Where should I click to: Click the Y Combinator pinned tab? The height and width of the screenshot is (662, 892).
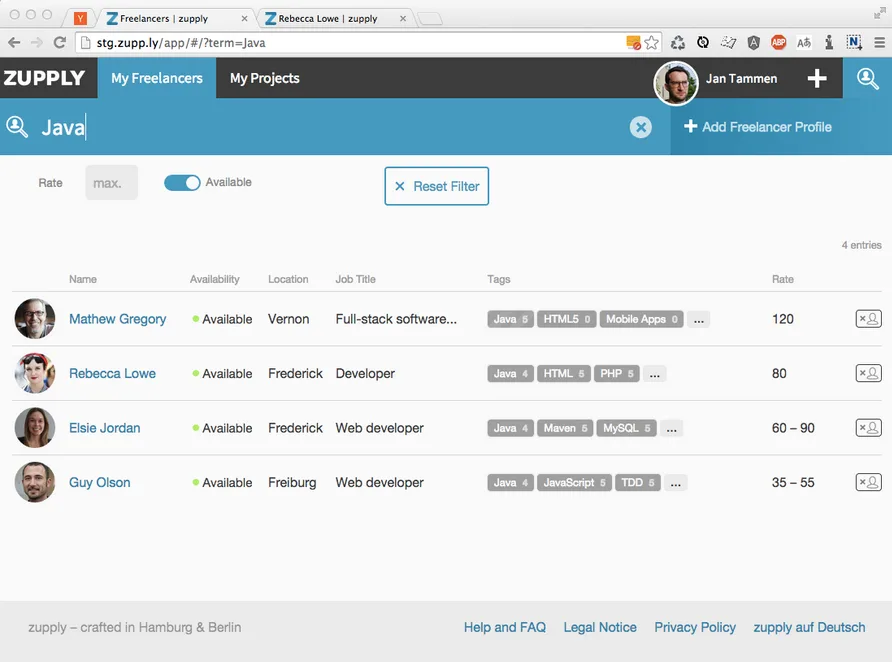80,19
